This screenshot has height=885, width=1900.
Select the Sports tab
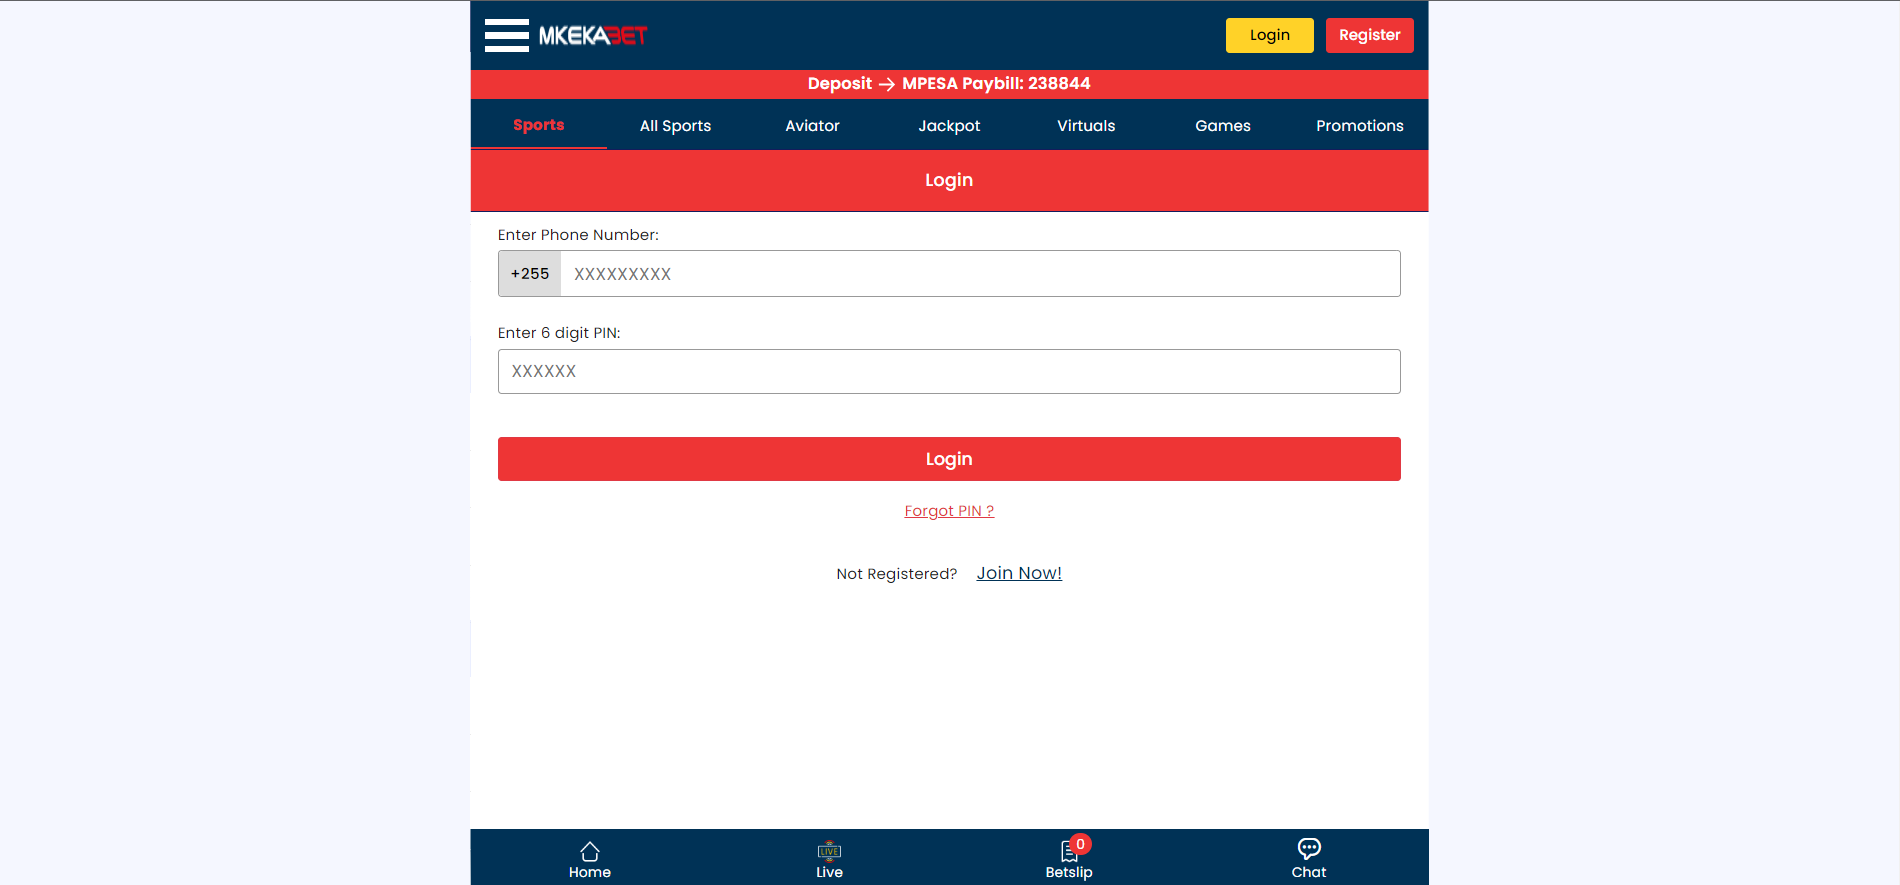[x=539, y=125]
